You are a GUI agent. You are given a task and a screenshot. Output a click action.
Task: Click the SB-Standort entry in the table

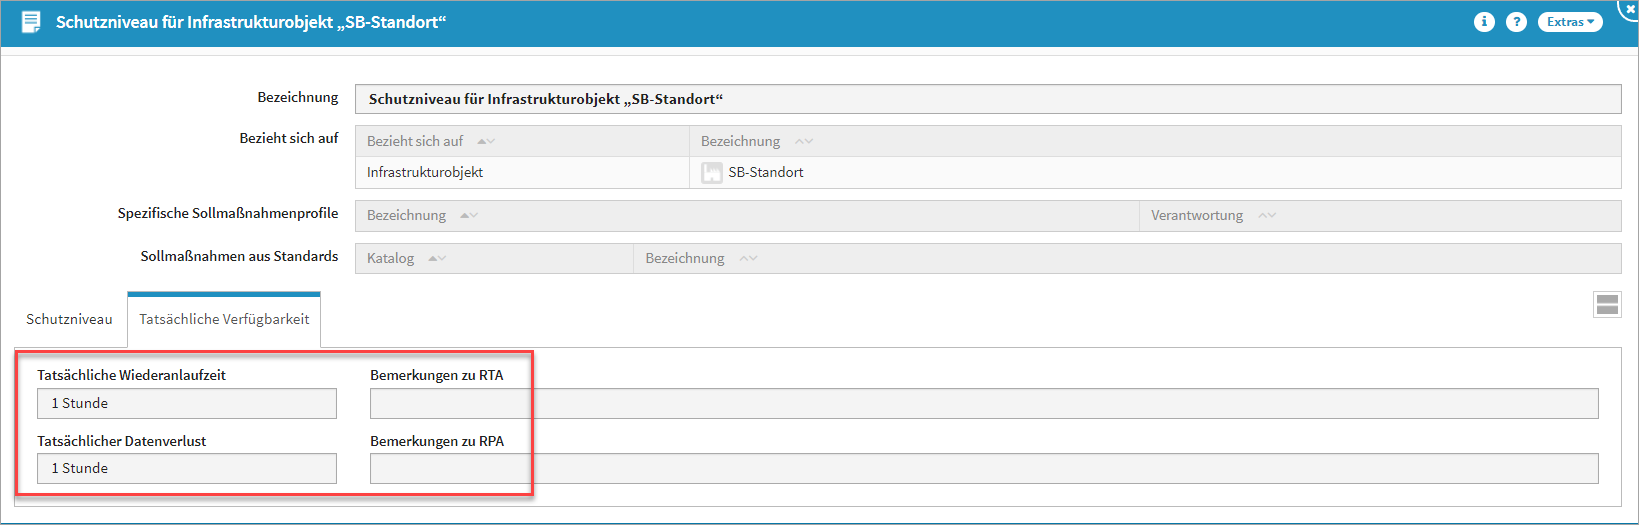pos(766,173)
